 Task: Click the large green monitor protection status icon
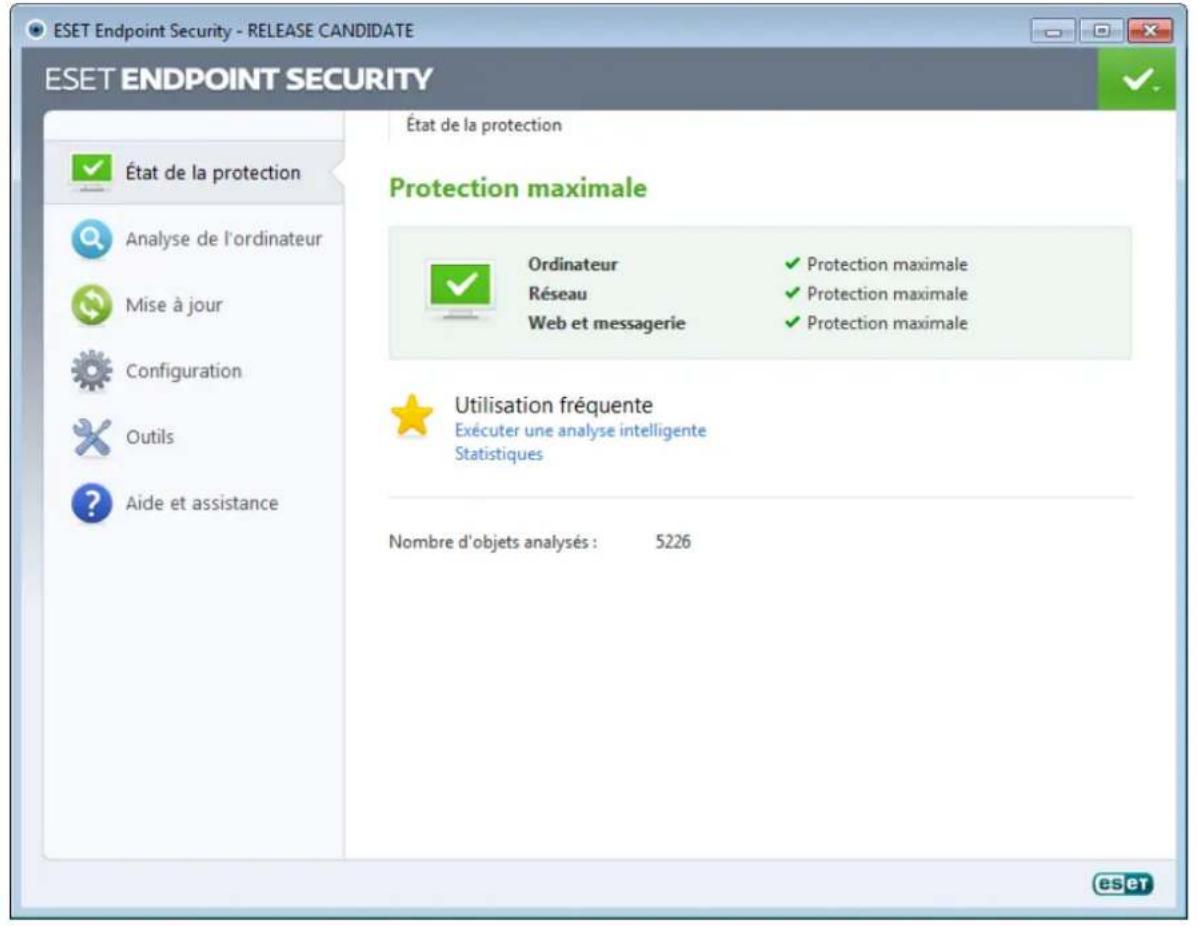(x=460, y=290)
